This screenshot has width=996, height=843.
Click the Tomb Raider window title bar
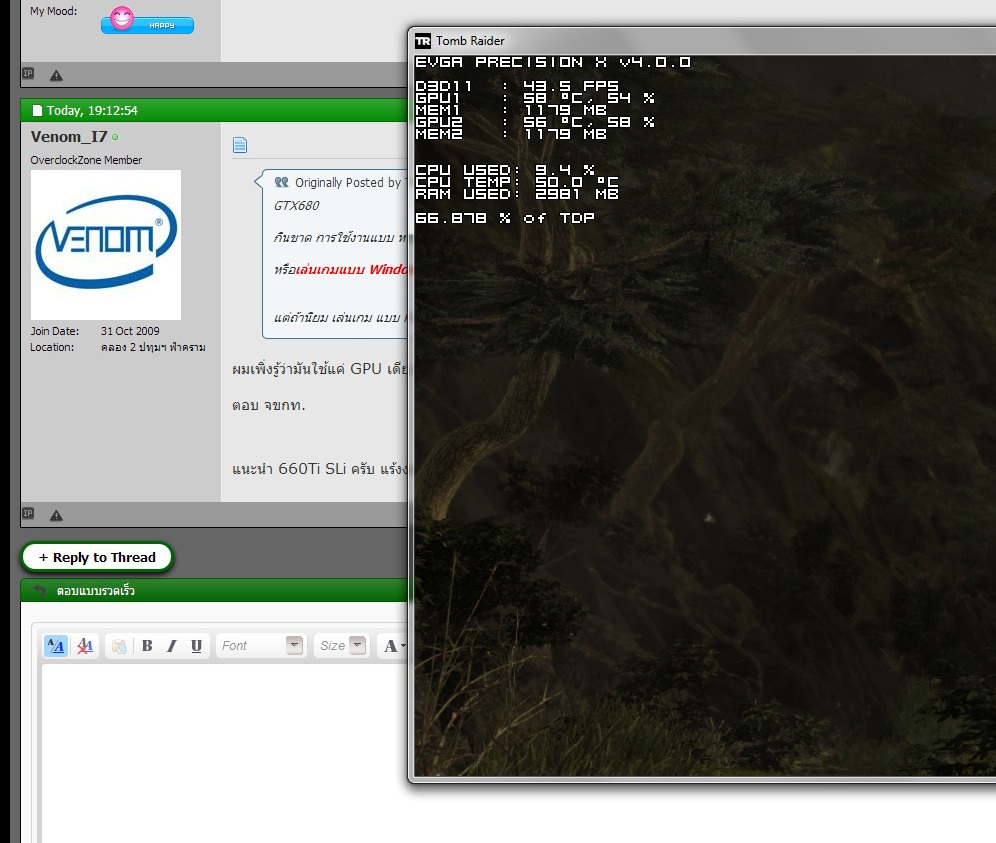tap(702, 41)
